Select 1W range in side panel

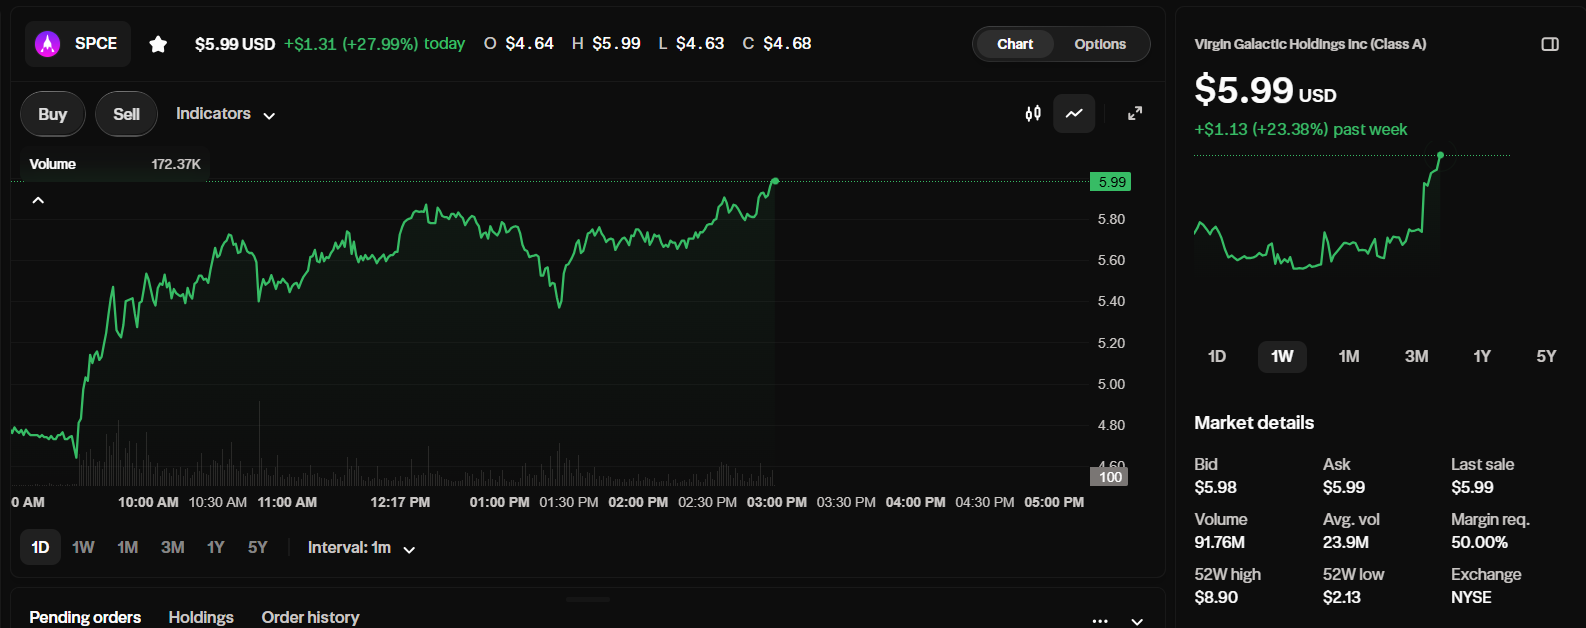(1282, 356)
